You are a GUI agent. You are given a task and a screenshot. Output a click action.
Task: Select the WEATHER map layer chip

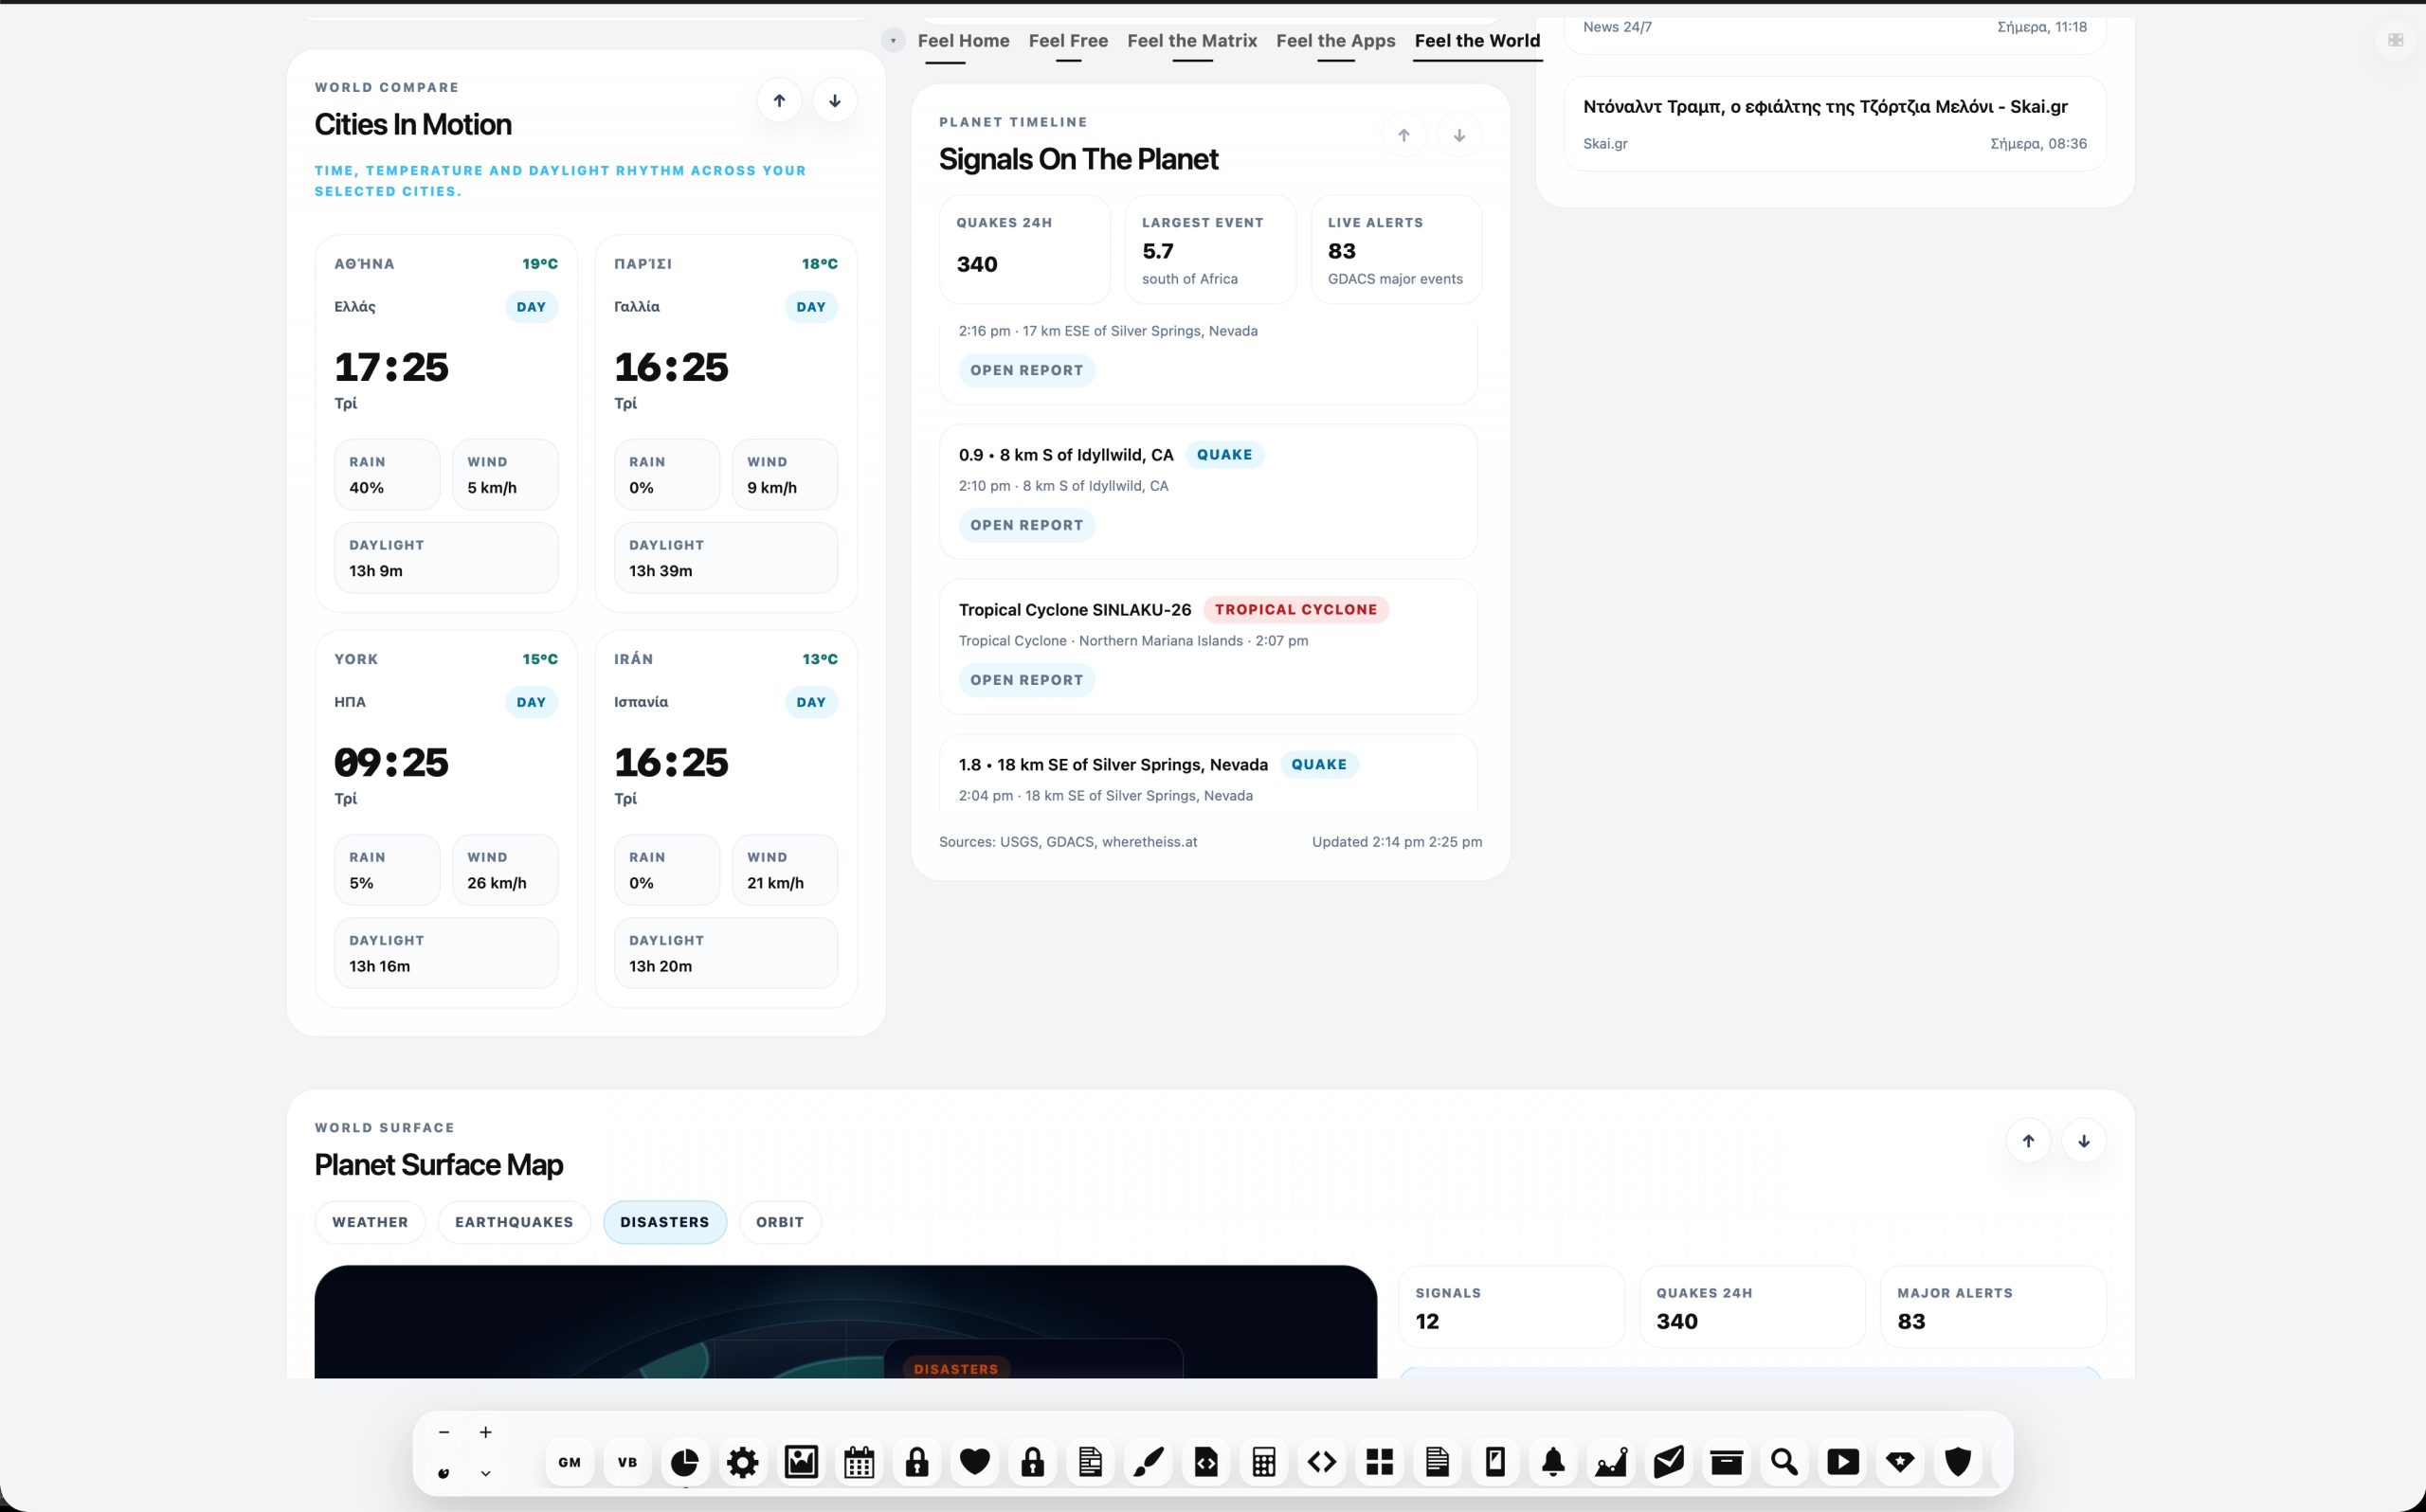point(370,1222)
